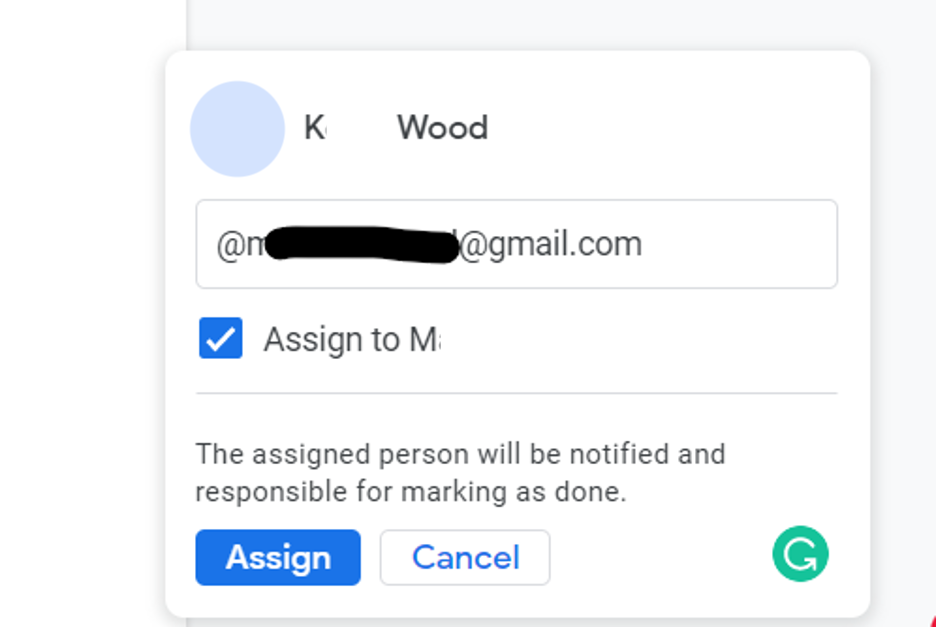Image resolution: width=936 pixels, height=628 pixels.
Task: Click the Cancel button
Action: (x=465, y=557)
